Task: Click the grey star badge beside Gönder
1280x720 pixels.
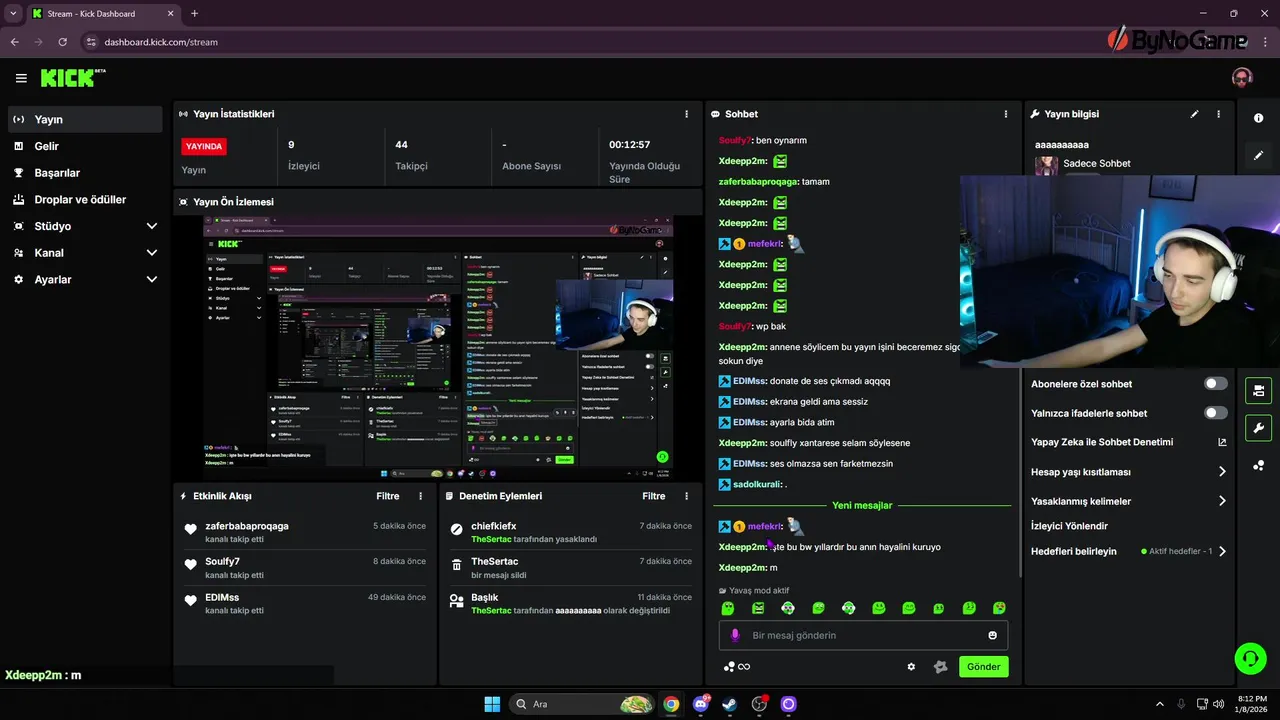Action: coord(940,667)
